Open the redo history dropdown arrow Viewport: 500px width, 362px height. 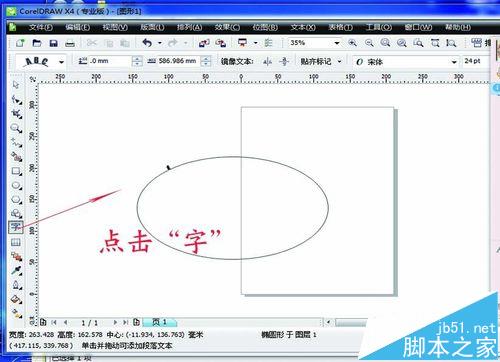186,43
